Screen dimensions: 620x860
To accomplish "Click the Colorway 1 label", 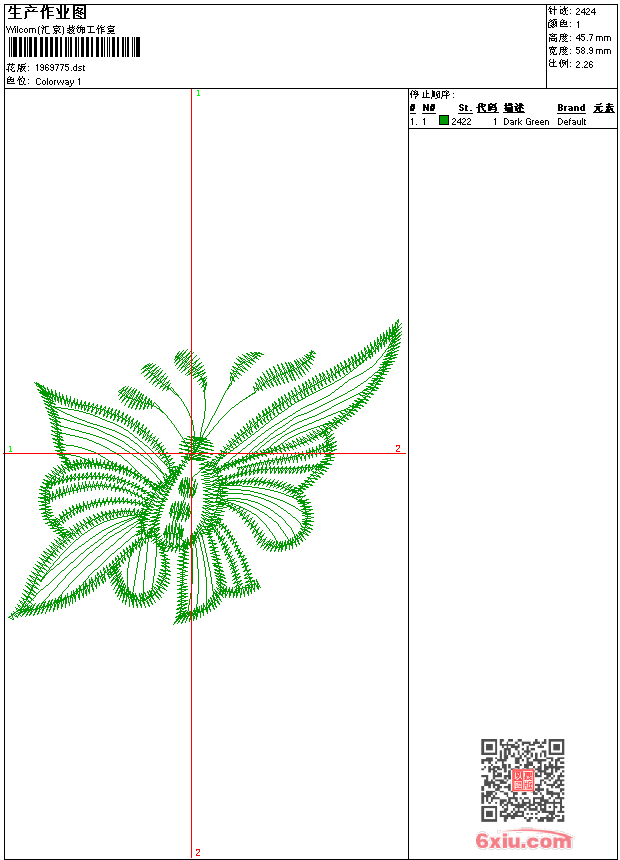I will tap(59, 81).
